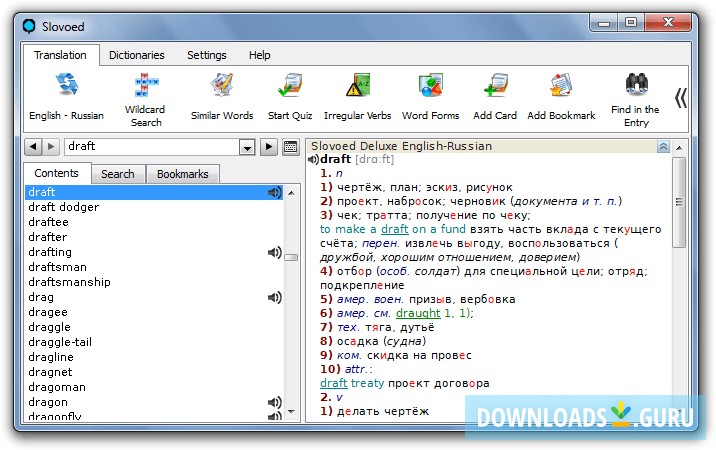Select 'drafter' in the word list
The height and width of the screenshot is (450, 716).
click(154, 237)
